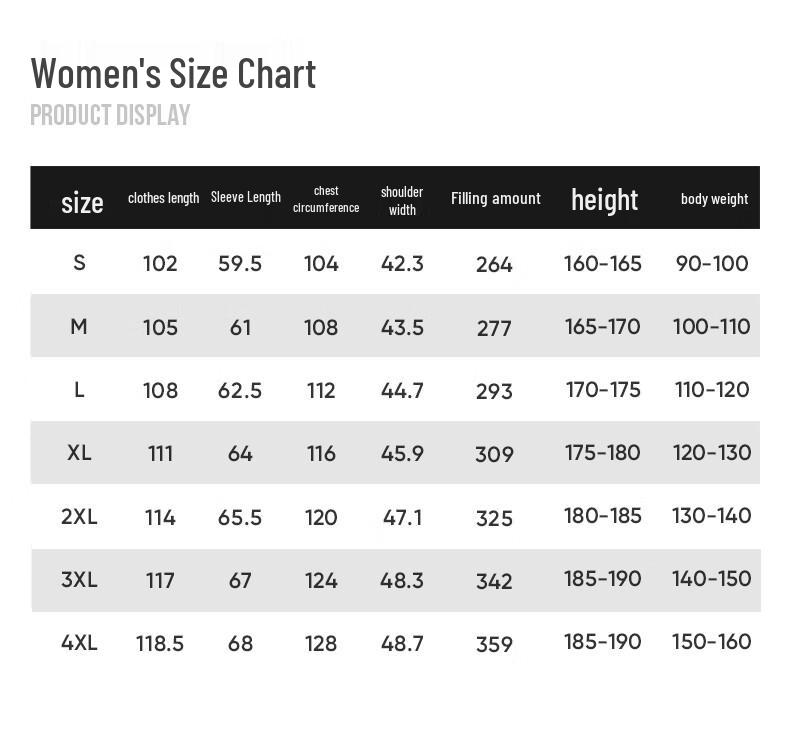Image resolution: width=790 pixels, height=740 pixels.
Task: Click the 62.5 sleeve length value
Action: click(240, 390)
